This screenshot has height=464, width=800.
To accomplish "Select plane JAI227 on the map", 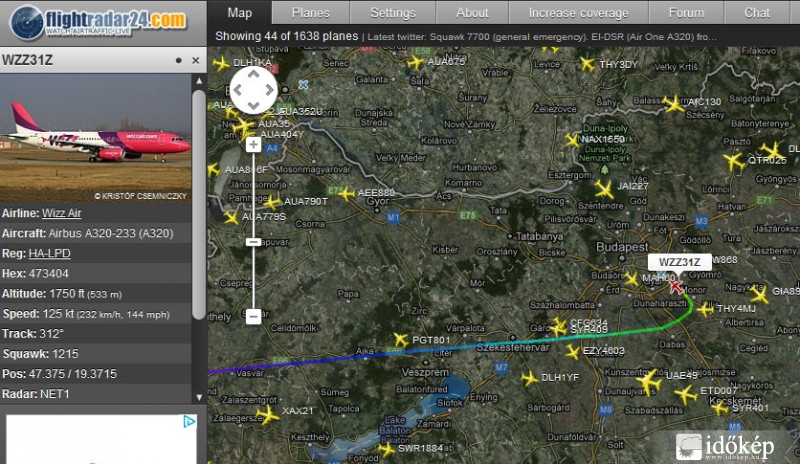I will (604, 189).
